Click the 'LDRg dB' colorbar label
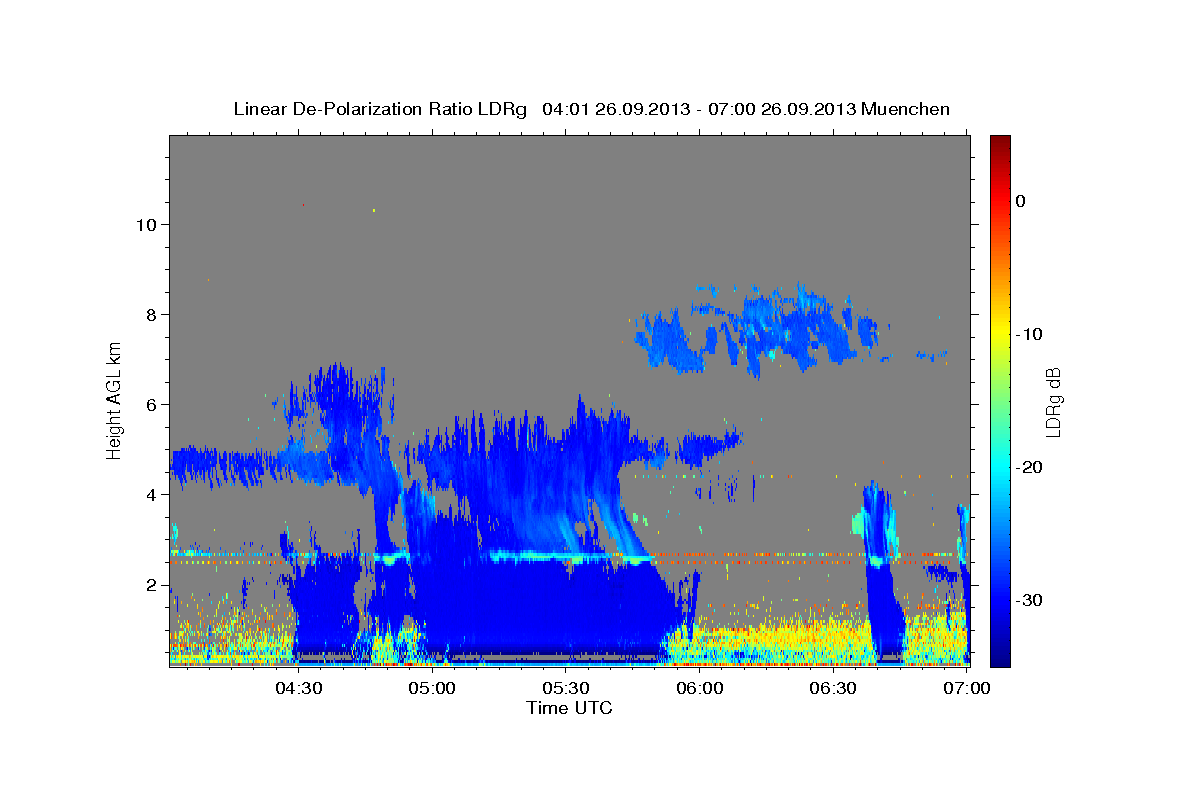The width and height of the screenshot is (1200, 800). [x=1052, y=402]
